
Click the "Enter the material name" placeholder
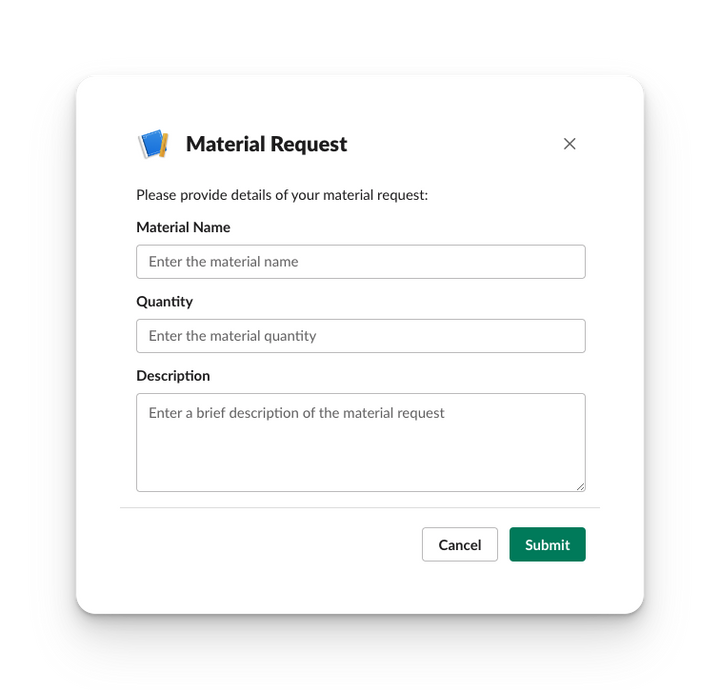[223, 262]
